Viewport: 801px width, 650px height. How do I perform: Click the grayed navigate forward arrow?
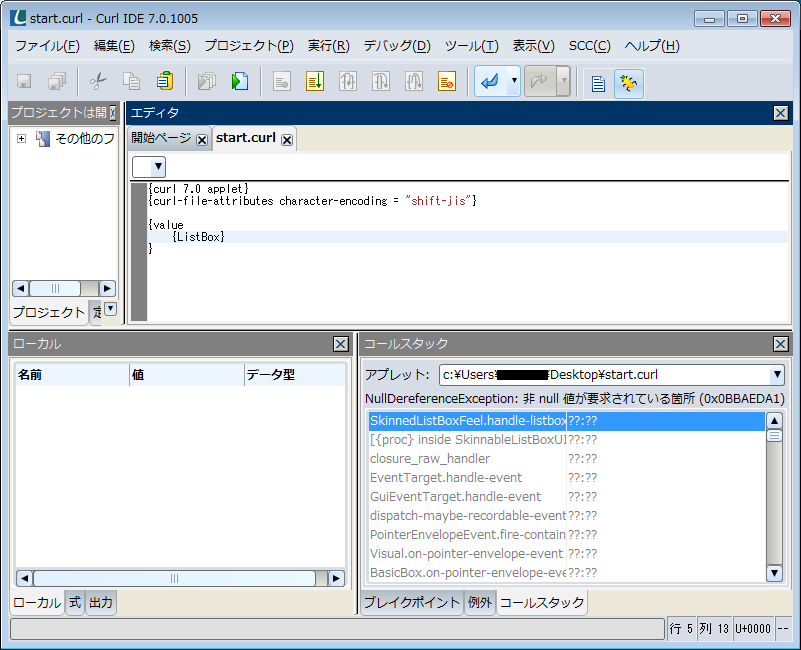(x=540, y=81)
